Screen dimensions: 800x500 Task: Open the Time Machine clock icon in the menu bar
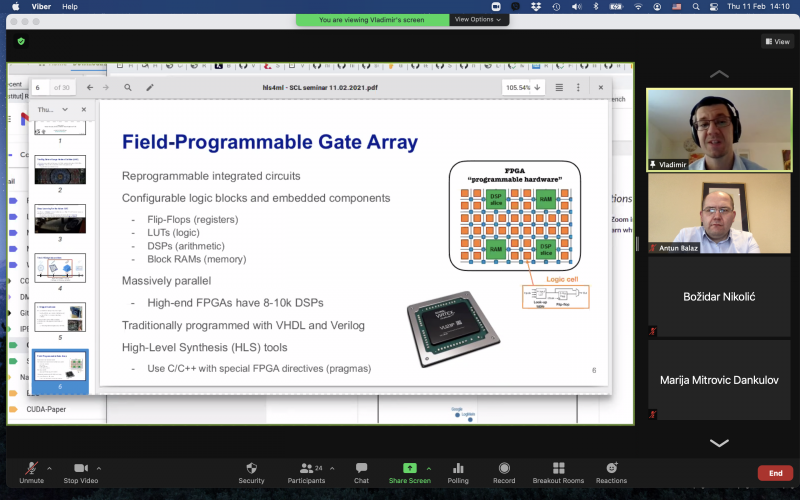coord(556,7)
